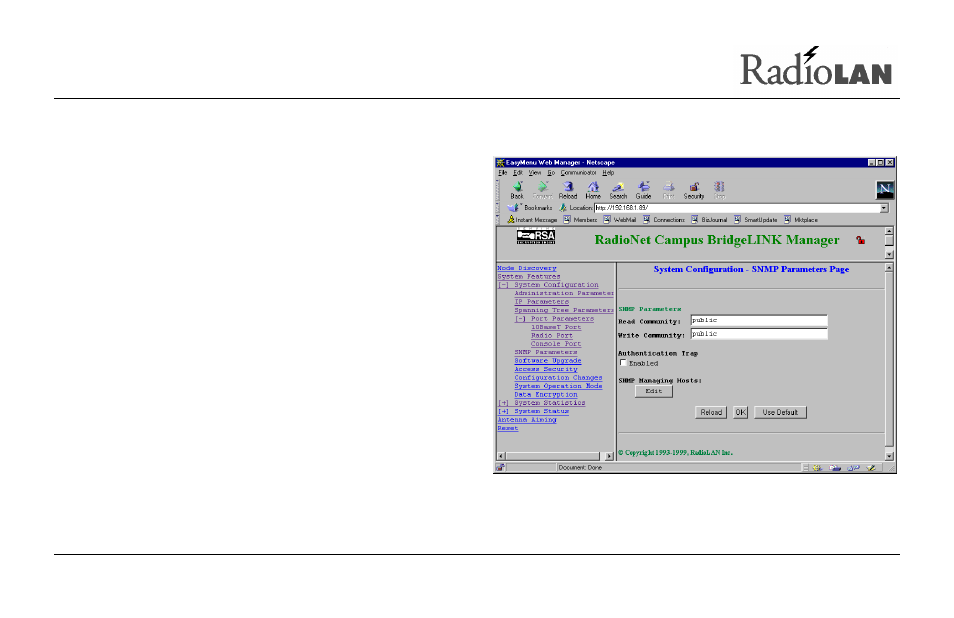Click the Back toolbar button
Viewport: 954px width, 618px height.
click(x=517, y=190)
